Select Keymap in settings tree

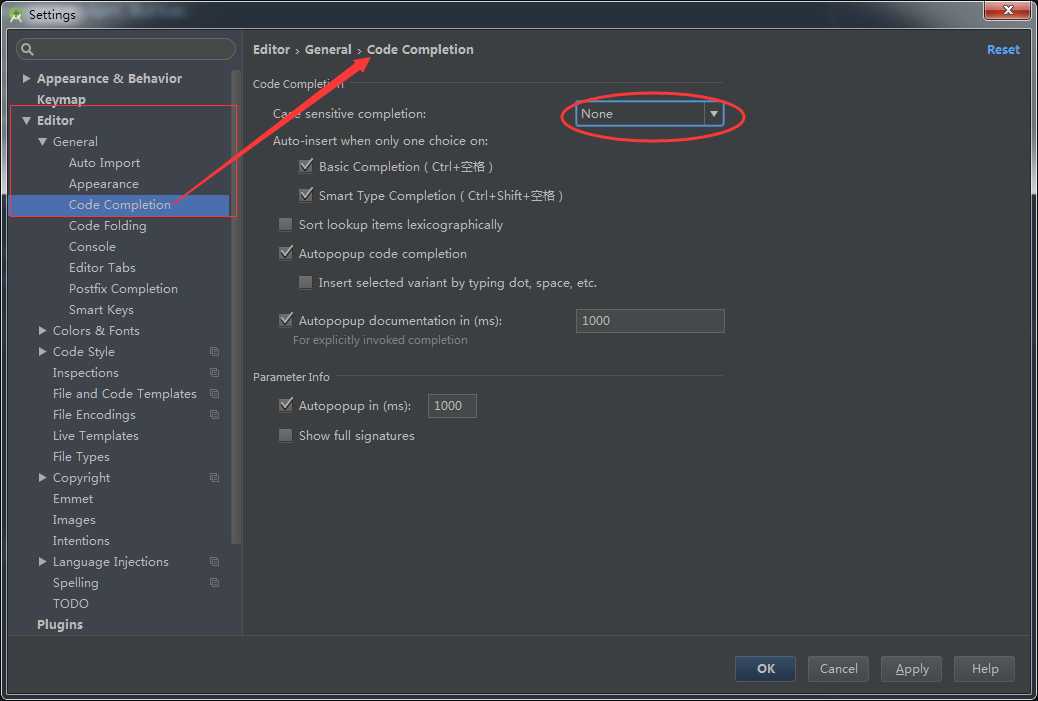61,99
